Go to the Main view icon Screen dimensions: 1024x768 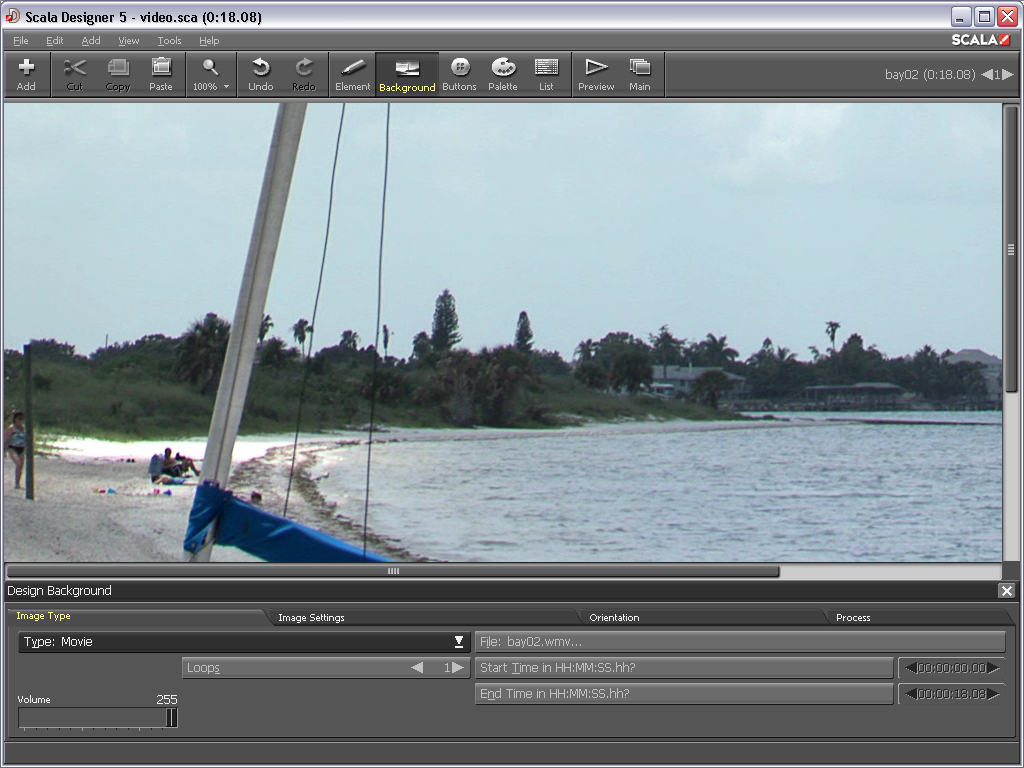(640, 74)
